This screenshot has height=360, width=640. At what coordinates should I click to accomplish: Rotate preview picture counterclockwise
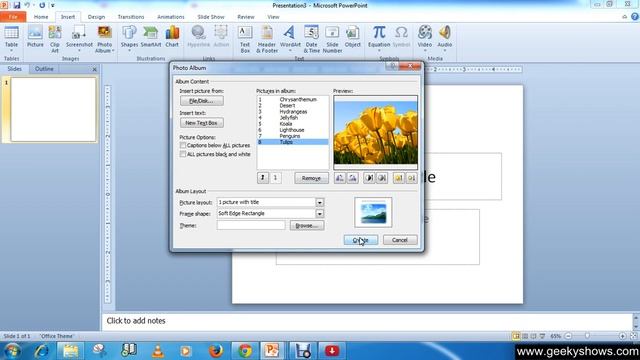[x=340, y=178]
